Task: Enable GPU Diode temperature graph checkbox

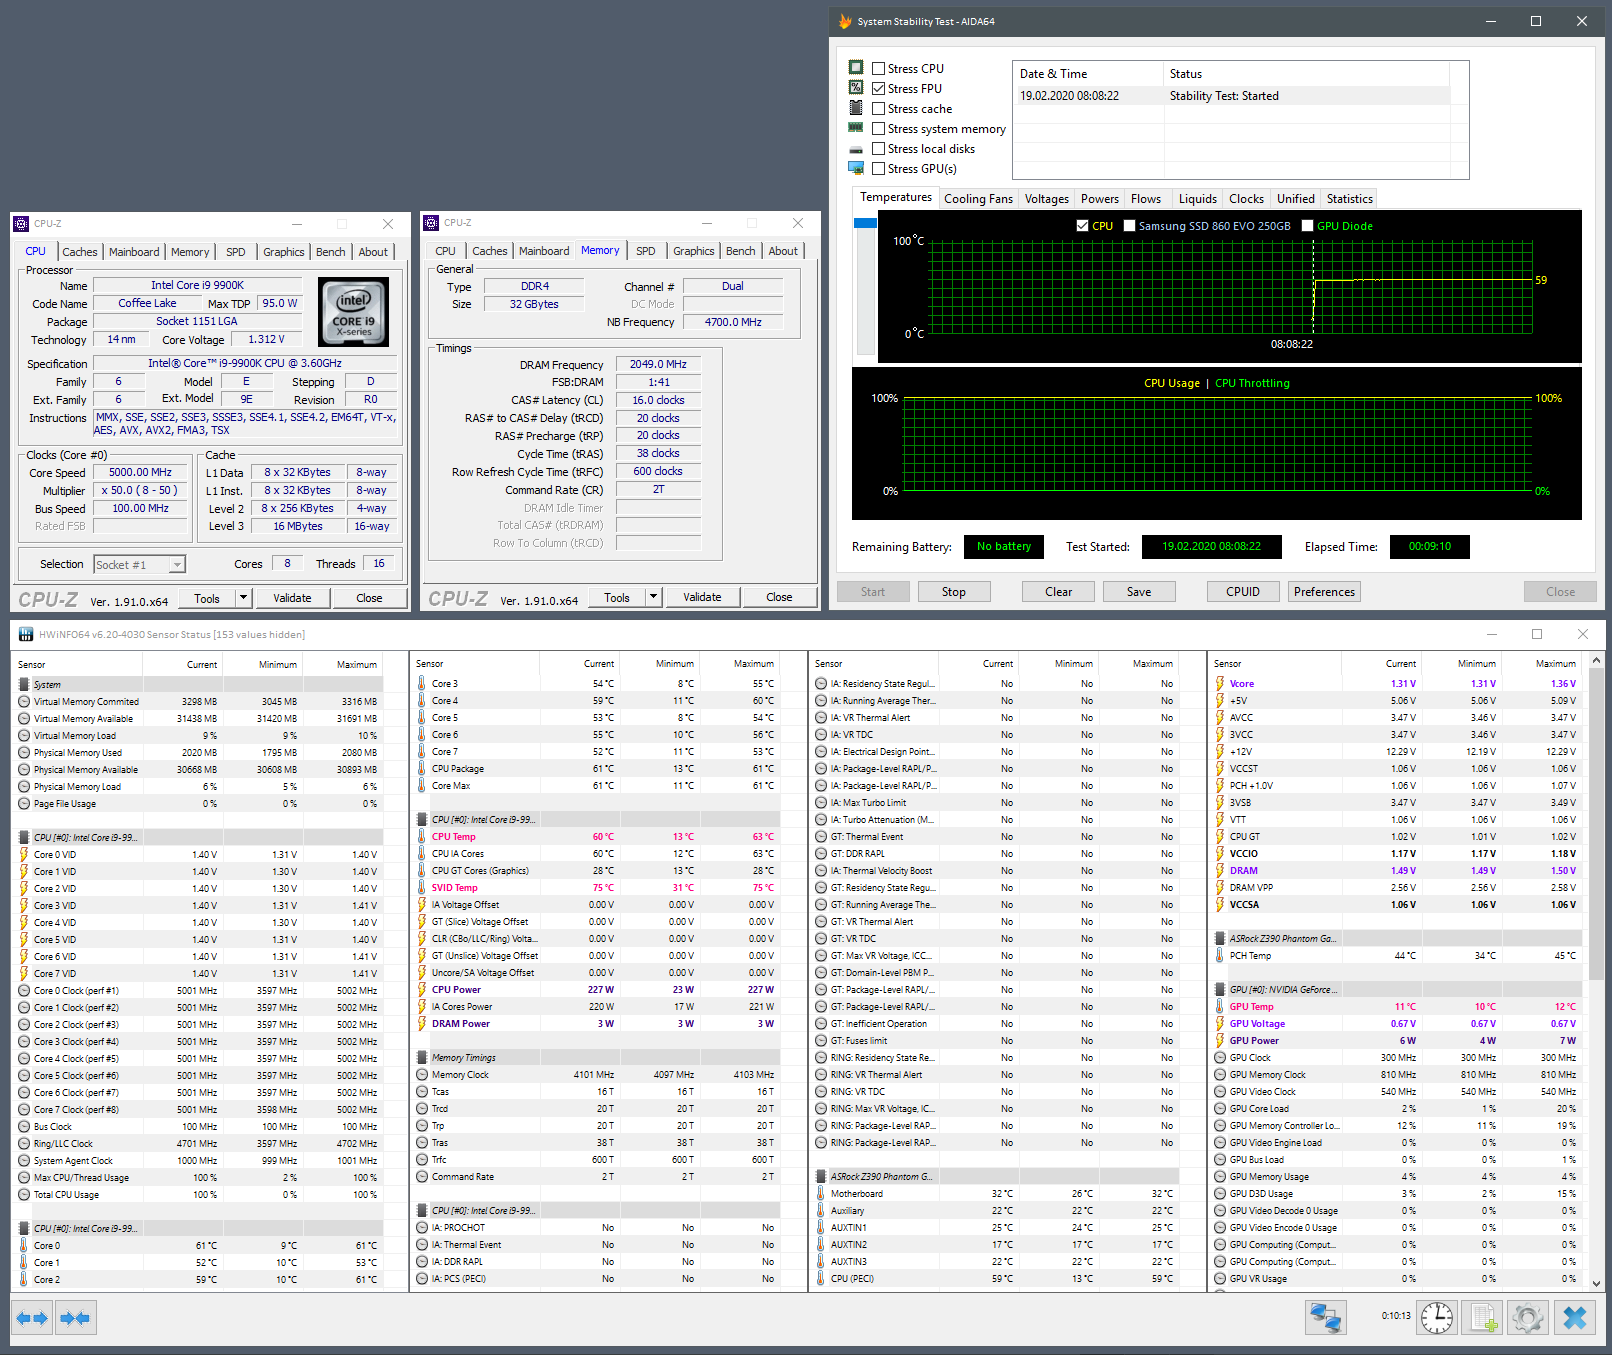Action: [x=1307, y=226]
